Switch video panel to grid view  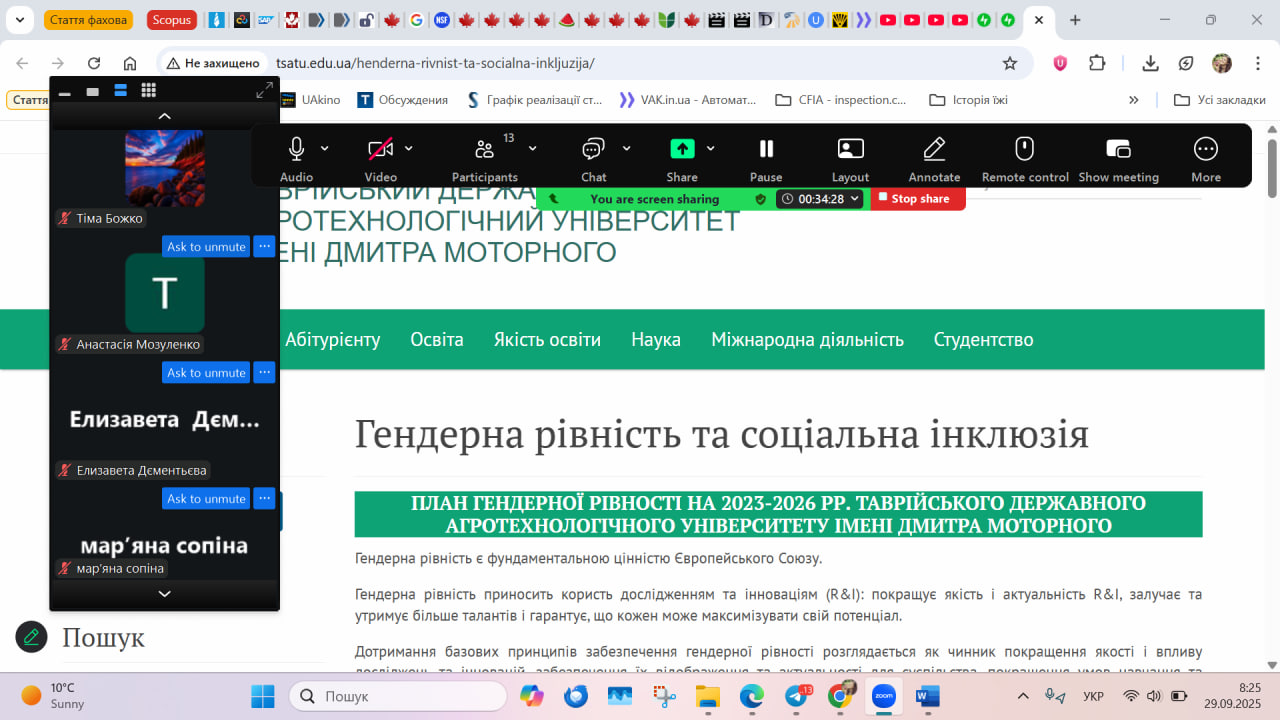click(148, 91)
